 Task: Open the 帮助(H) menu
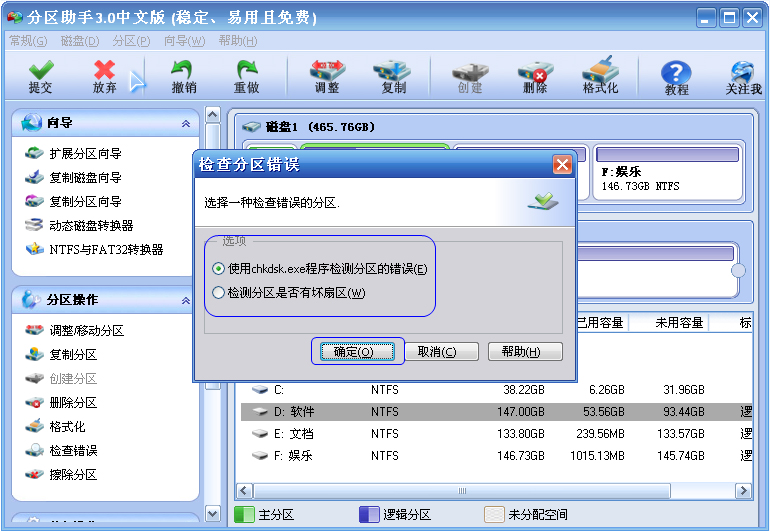coord(238,41)
